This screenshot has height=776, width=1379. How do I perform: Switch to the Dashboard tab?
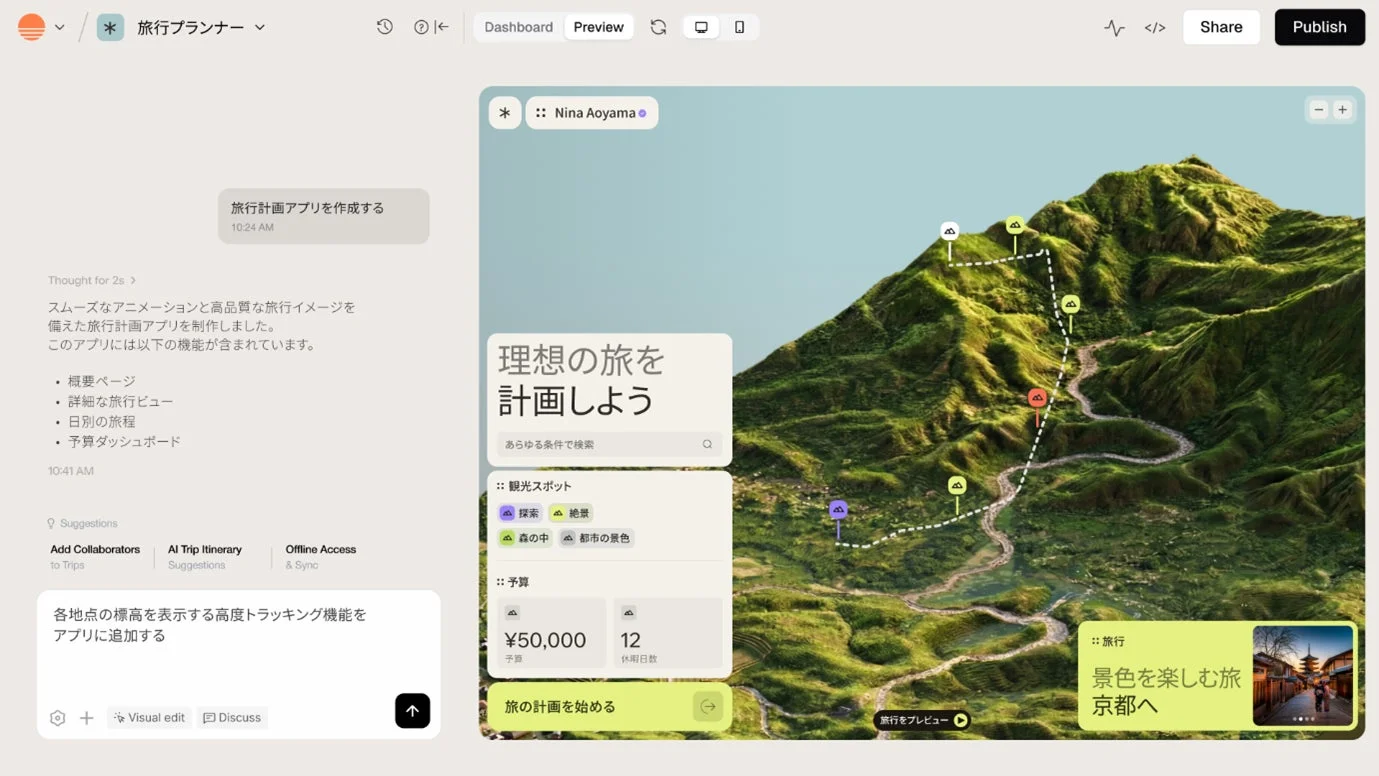pos(518,27)
